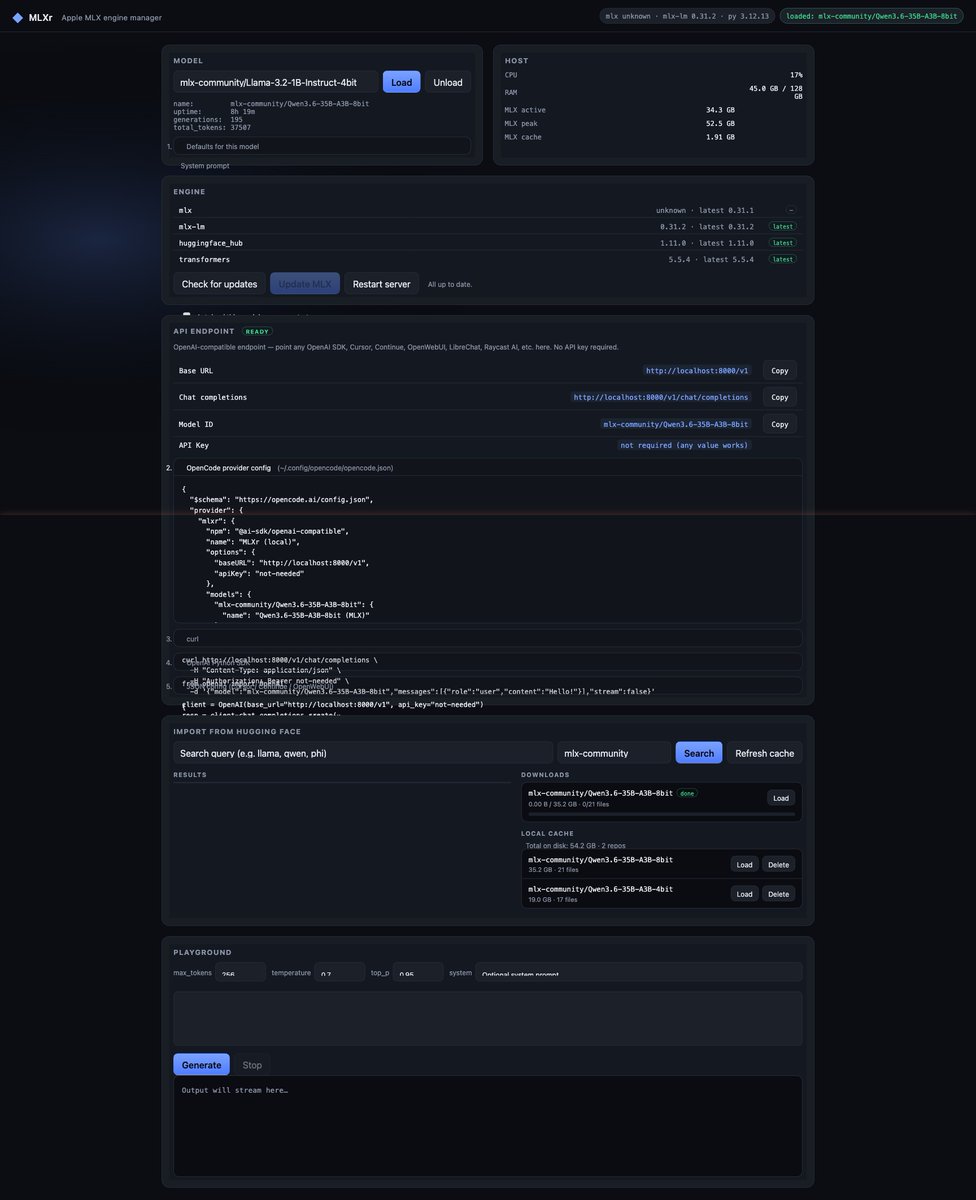976x1200 pixels.
Task: Click the CPU 17% value in Host panel
Action: (796, 74)
